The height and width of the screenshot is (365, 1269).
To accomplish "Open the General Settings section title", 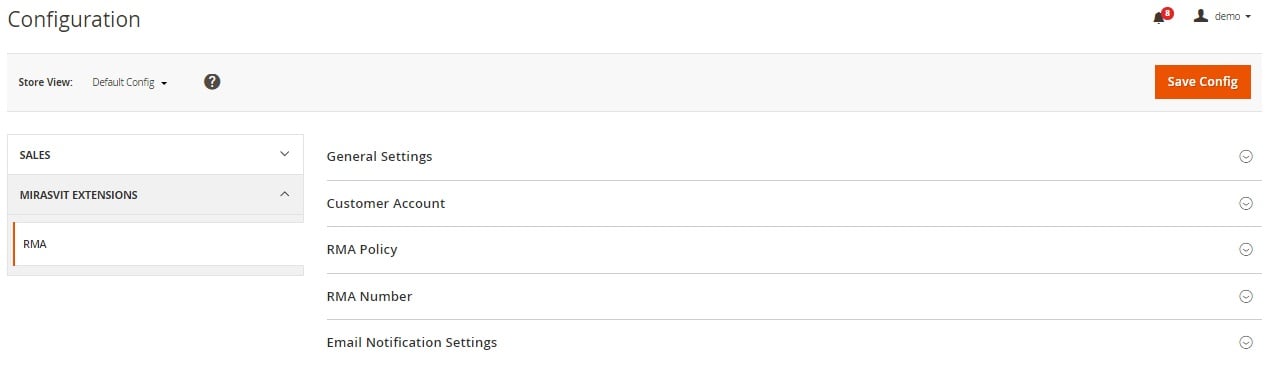I will pyautogui.click(x=379, y=157).
